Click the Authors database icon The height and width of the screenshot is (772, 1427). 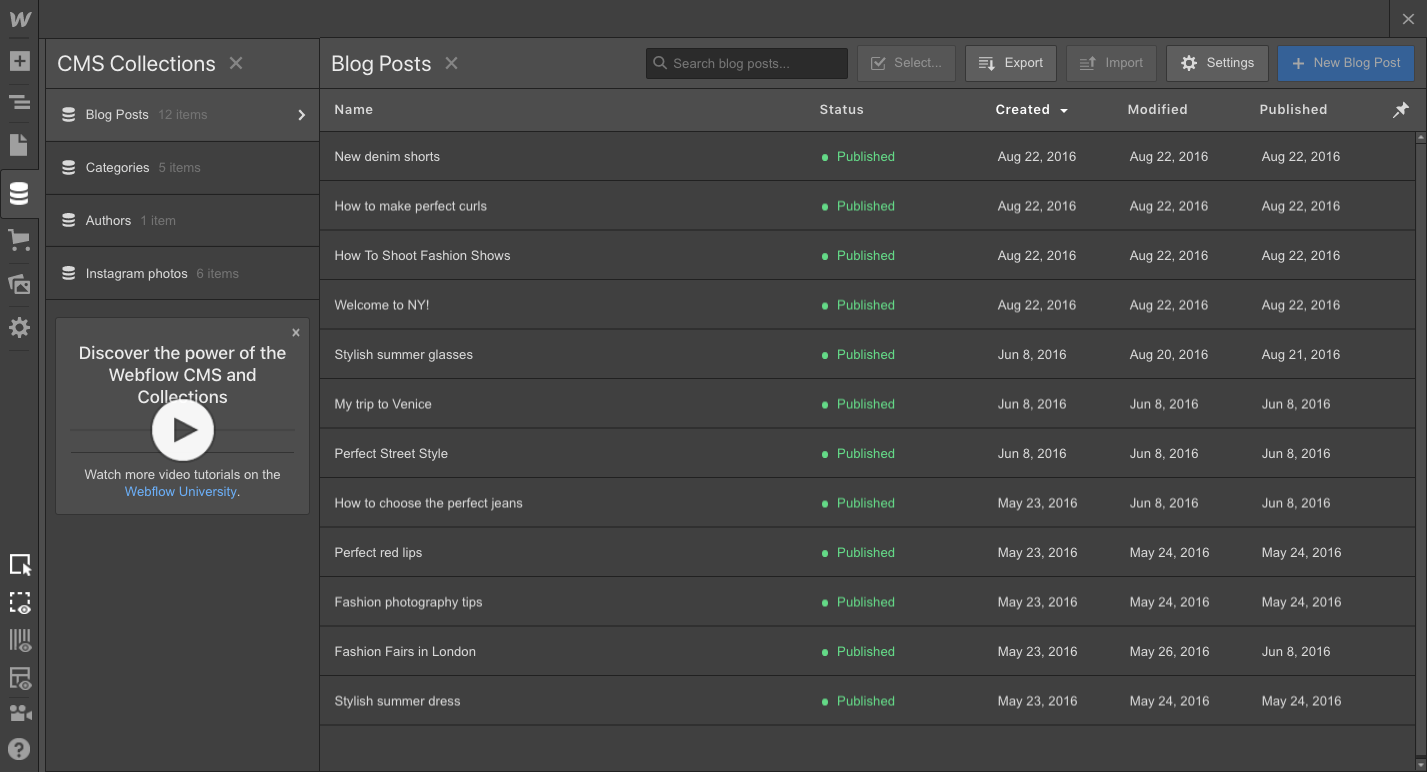69,221
